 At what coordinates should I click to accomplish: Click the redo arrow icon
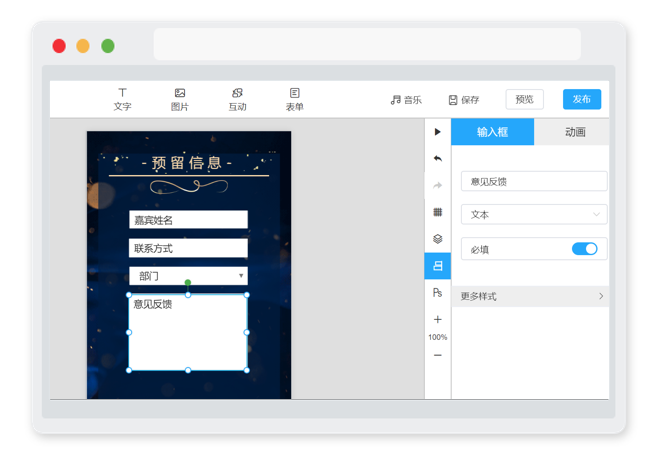(438, 185)
